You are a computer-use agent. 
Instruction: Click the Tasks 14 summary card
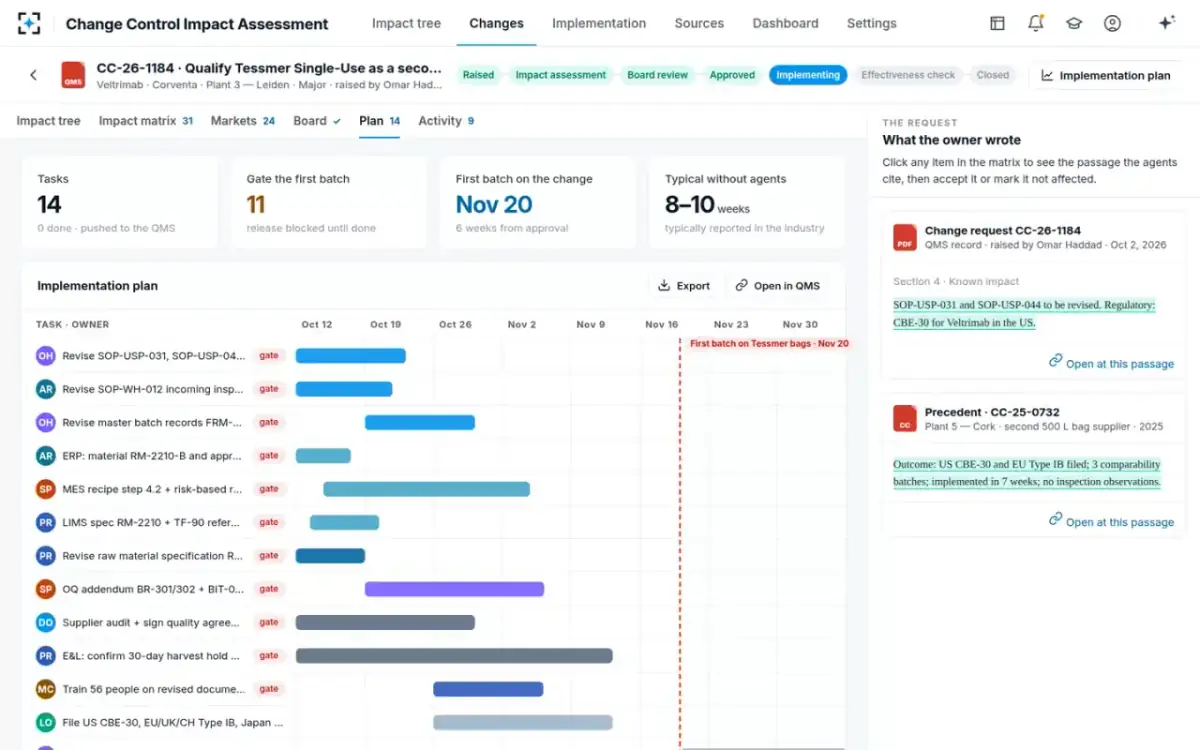tap(120, 202)
